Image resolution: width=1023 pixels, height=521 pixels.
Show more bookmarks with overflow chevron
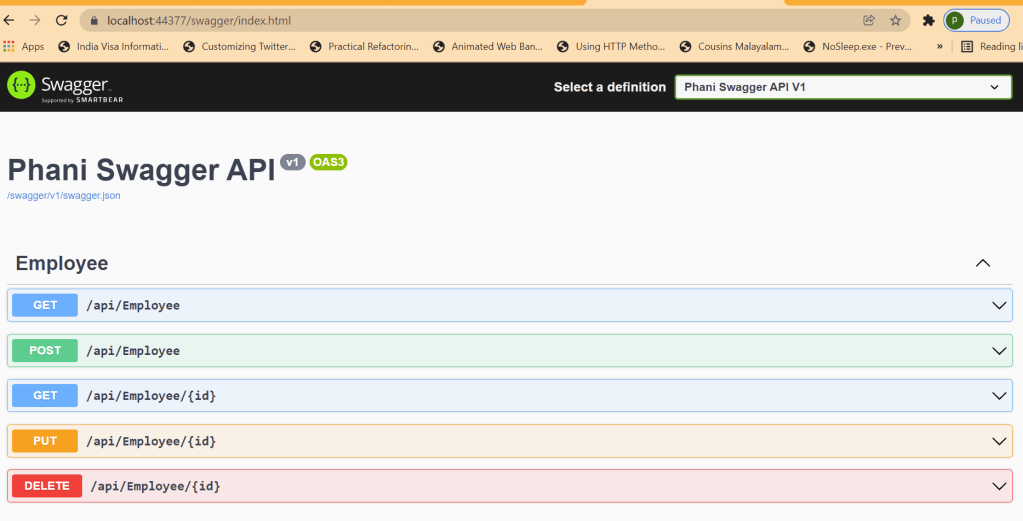[939, 46]
